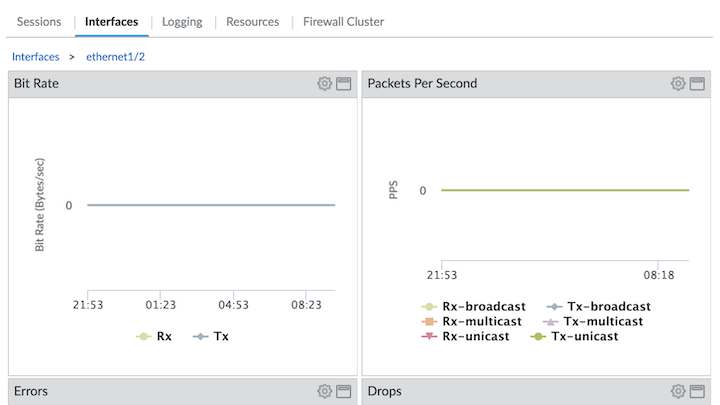Maximize the Packets Per Second panel
The image size is (720, 405).
[x=698, y=84]
